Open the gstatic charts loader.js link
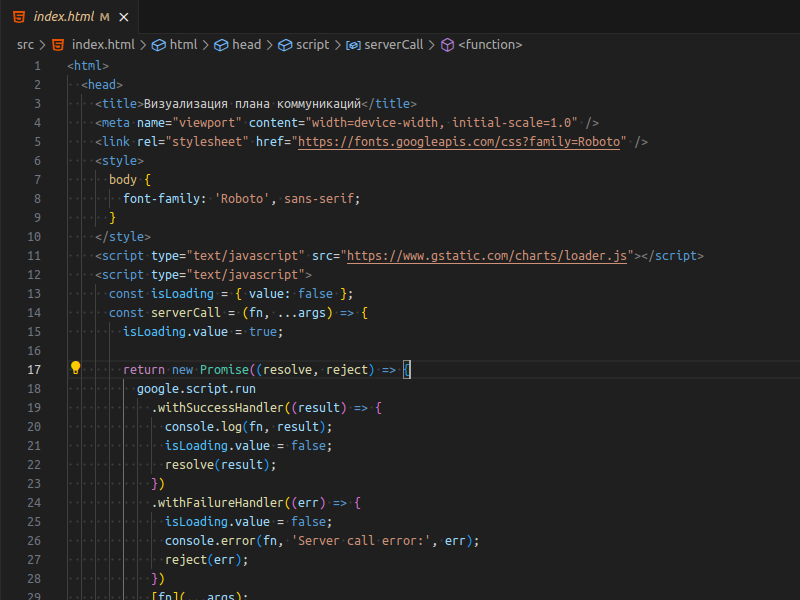The image size is (800, 600). [x=487, y=256]
